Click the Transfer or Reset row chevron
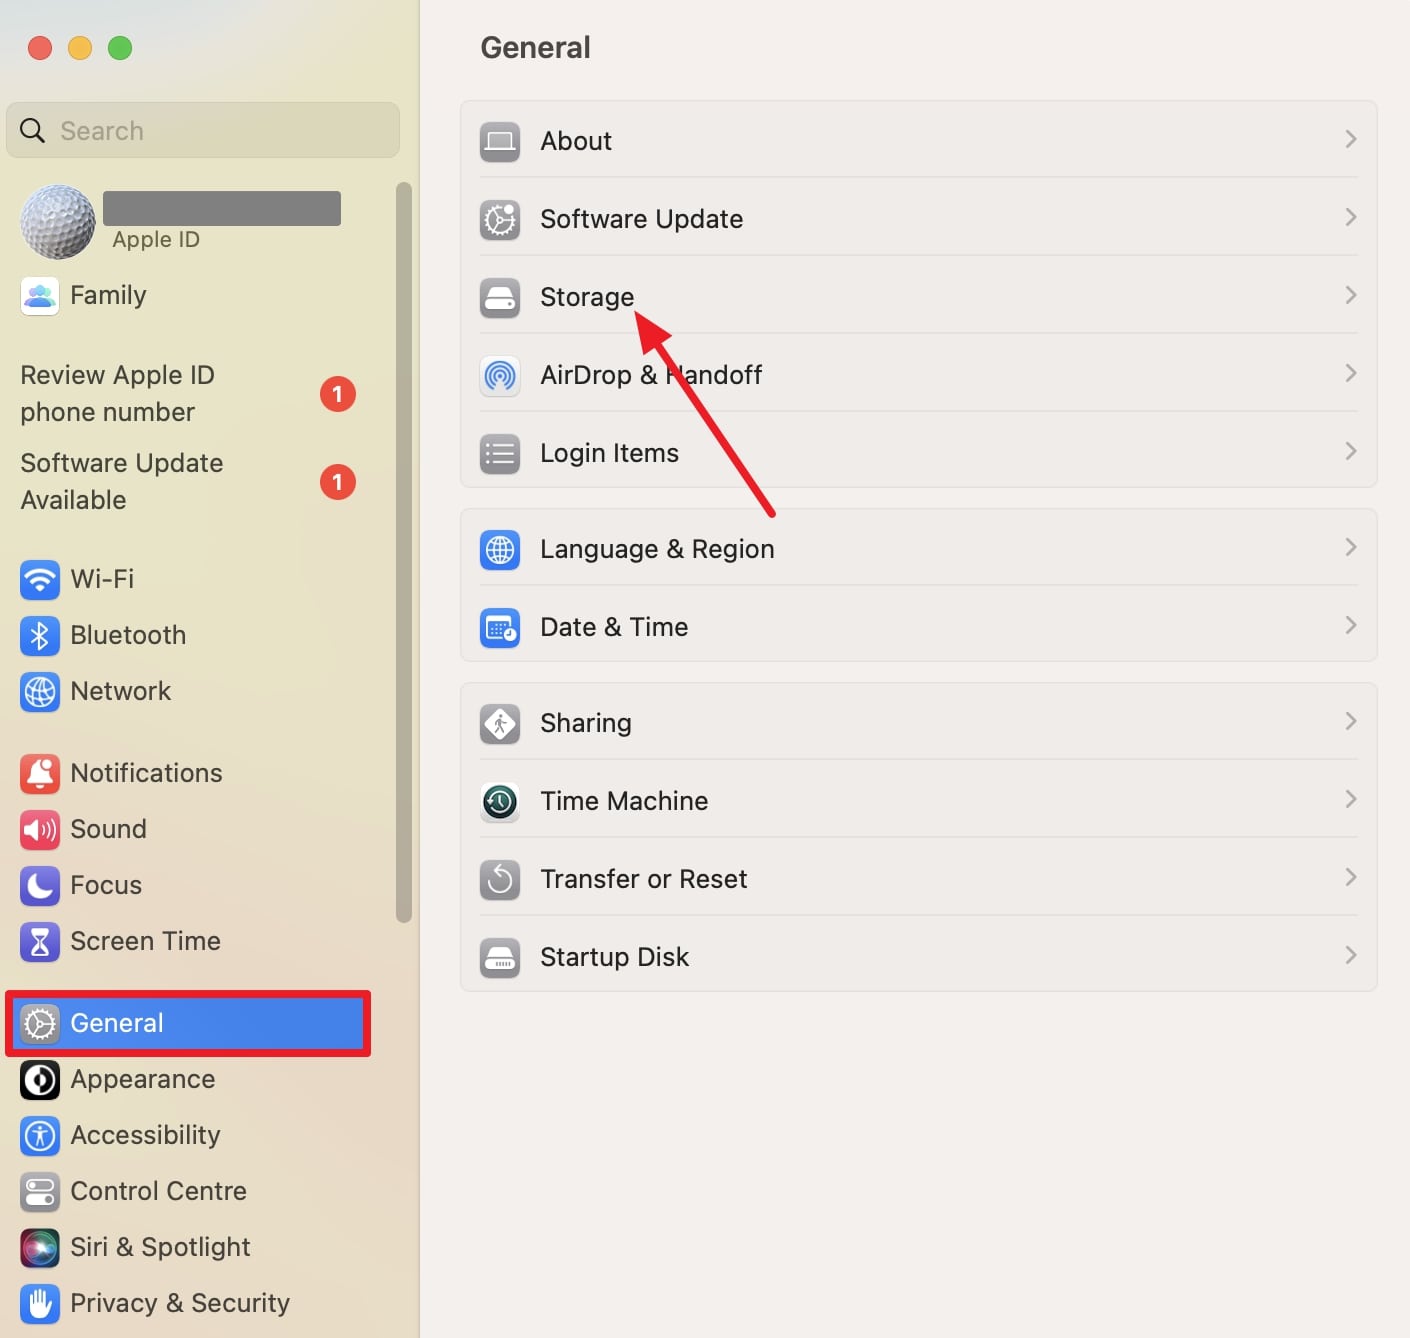The width and height of the screenshot is (1410, 1338). 1350,877
